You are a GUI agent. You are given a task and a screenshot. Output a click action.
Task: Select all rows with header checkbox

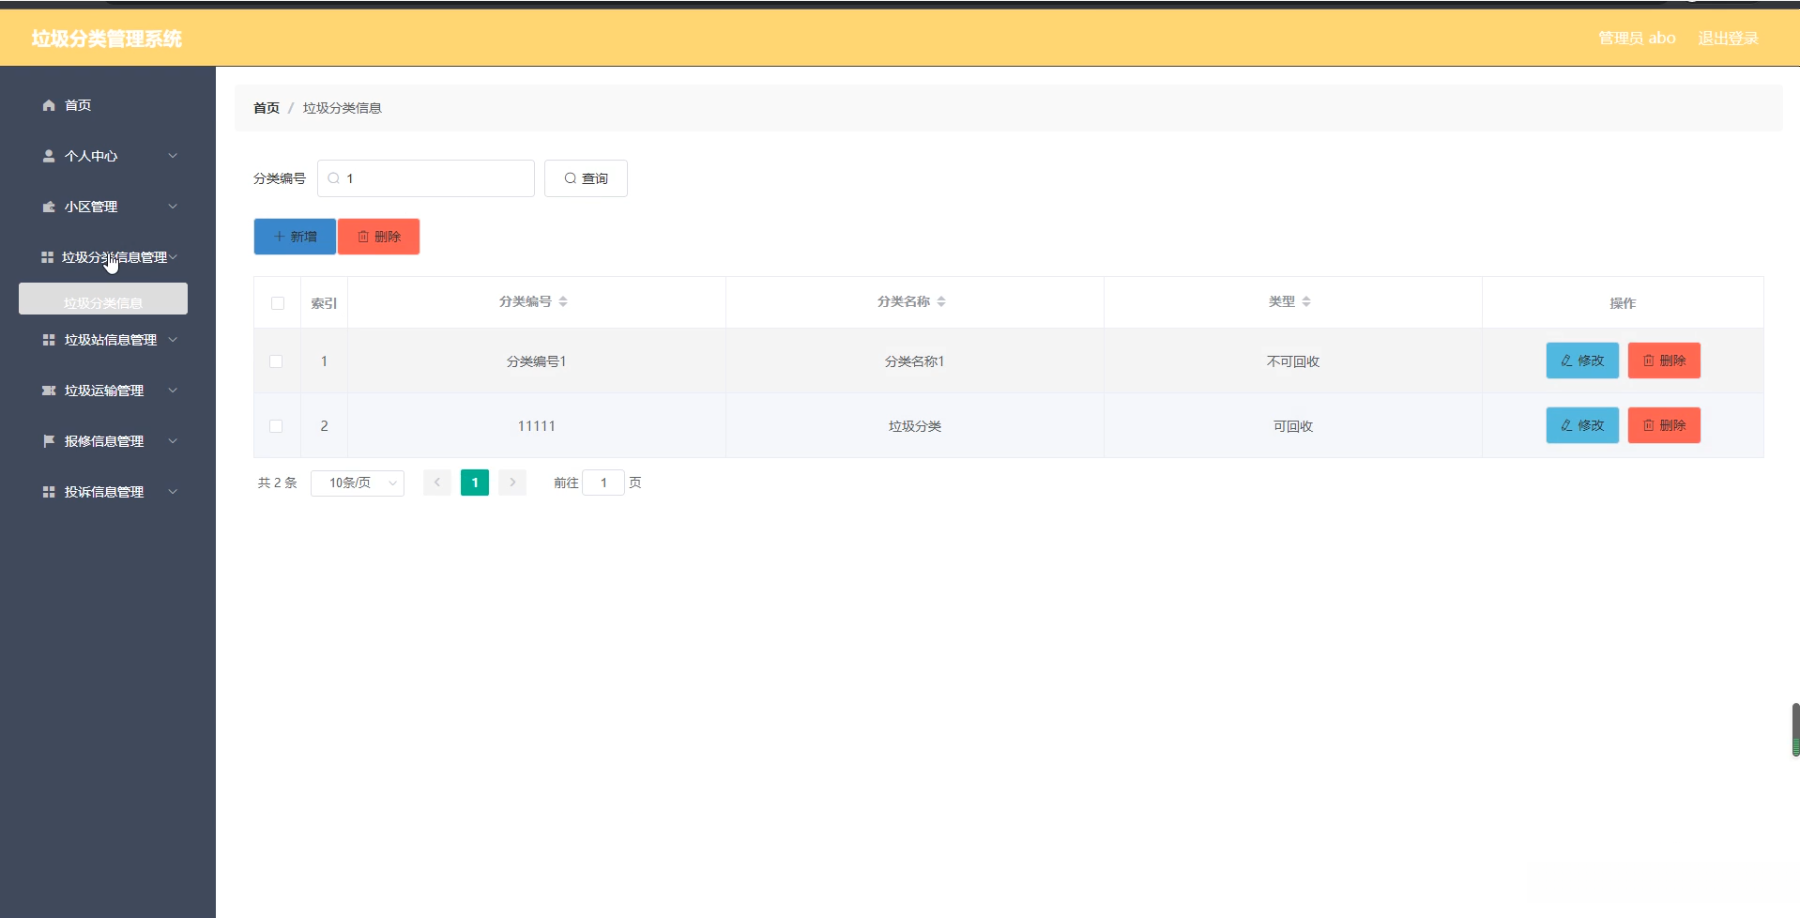(x=277, y=303)
